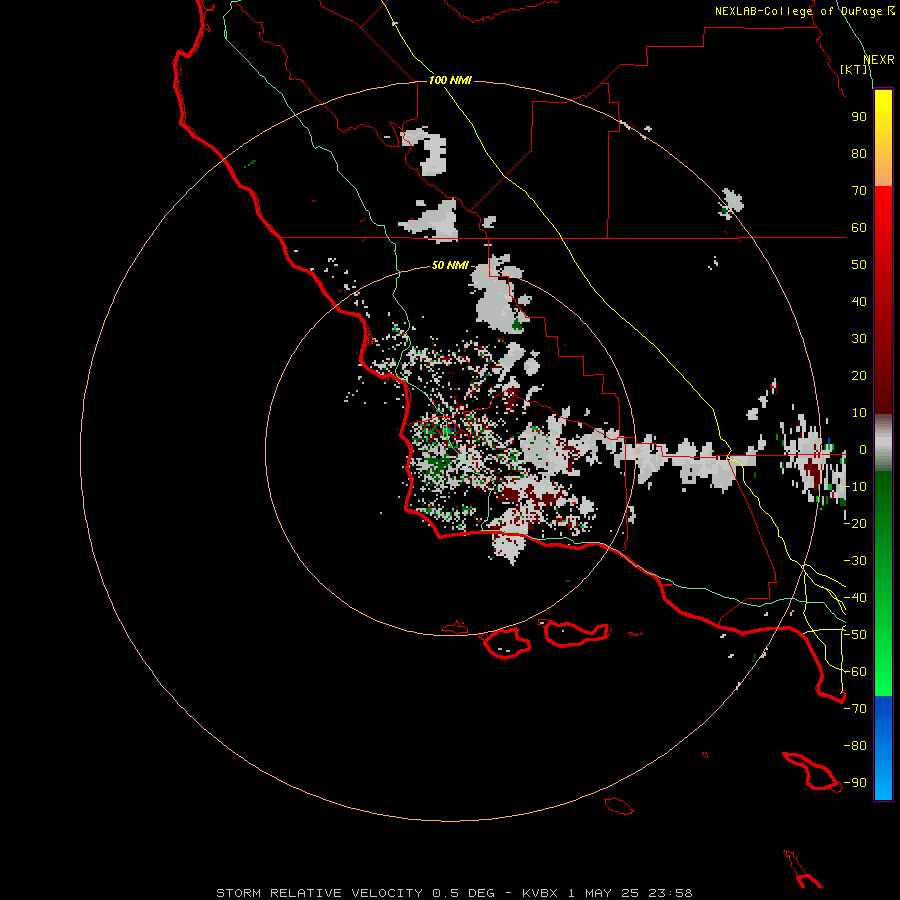Image resolution: width=900 pixels, height=900 pixels.
Task: Click the 0 value on velocity scale
Action: tap(863, 450)
